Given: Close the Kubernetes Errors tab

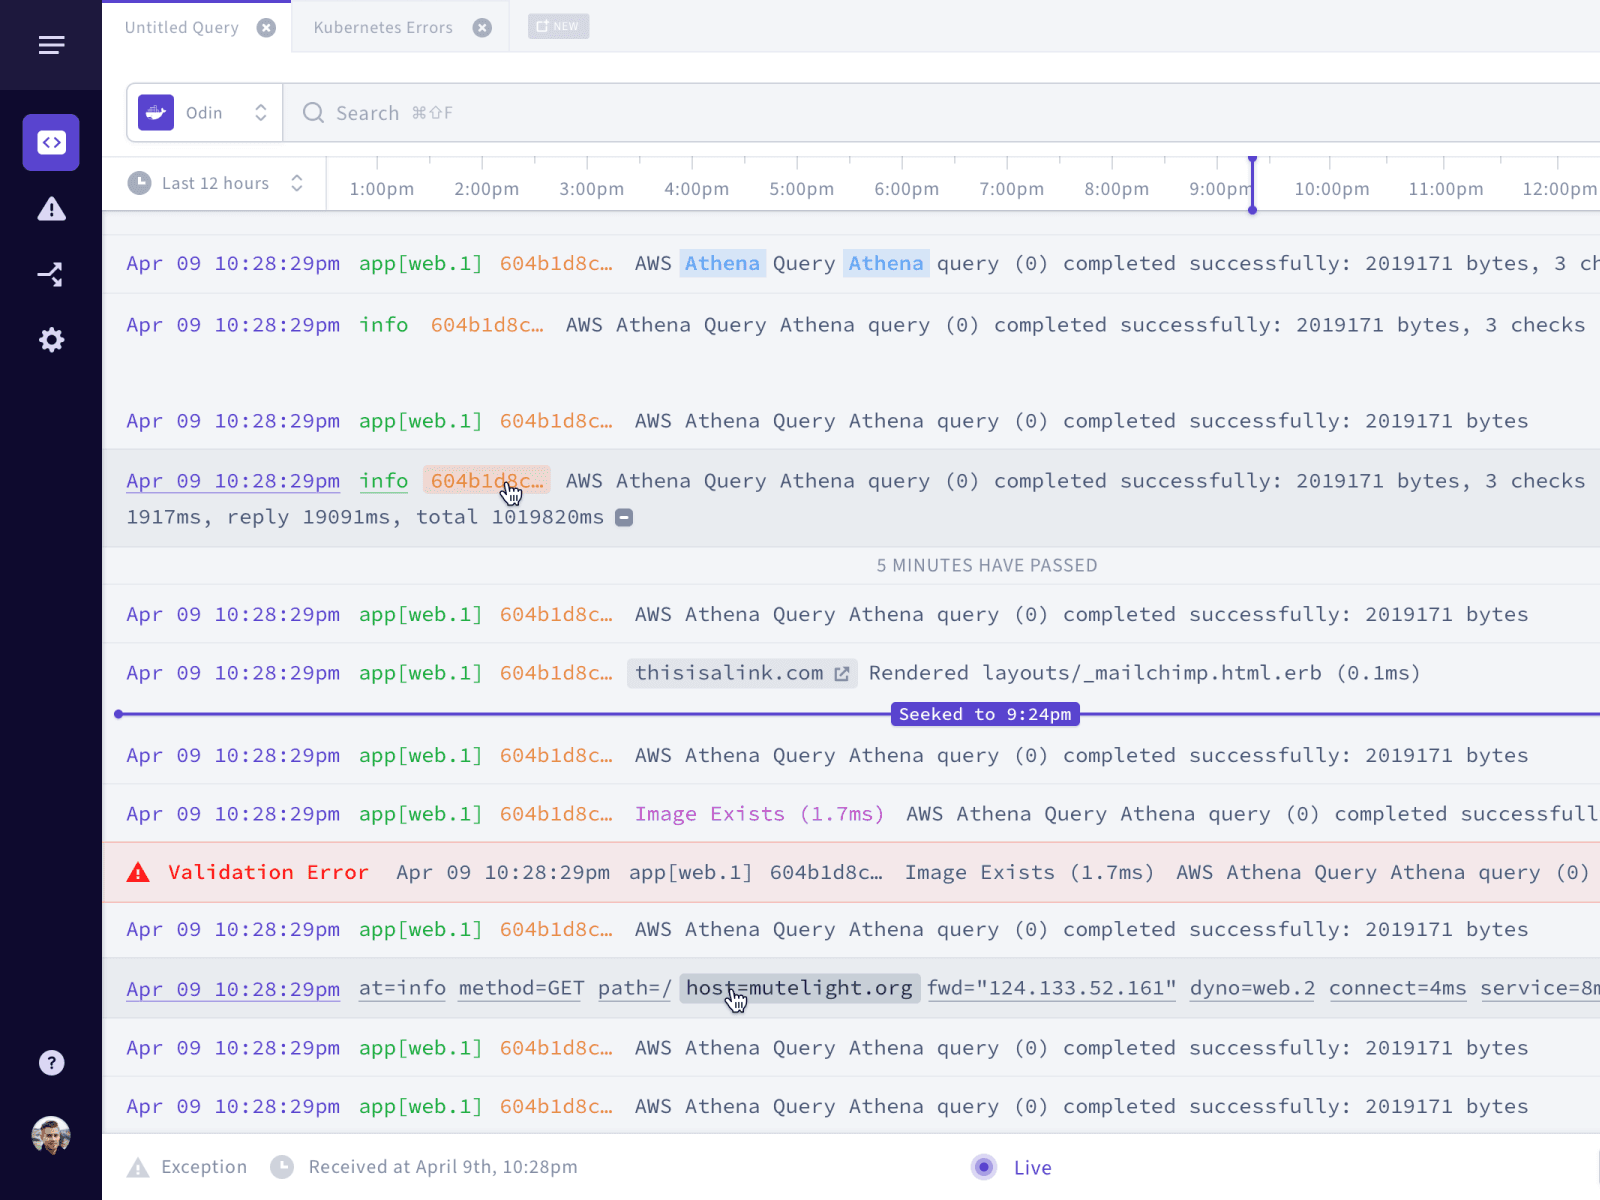Looking at the screenshot, I should 482,28.
